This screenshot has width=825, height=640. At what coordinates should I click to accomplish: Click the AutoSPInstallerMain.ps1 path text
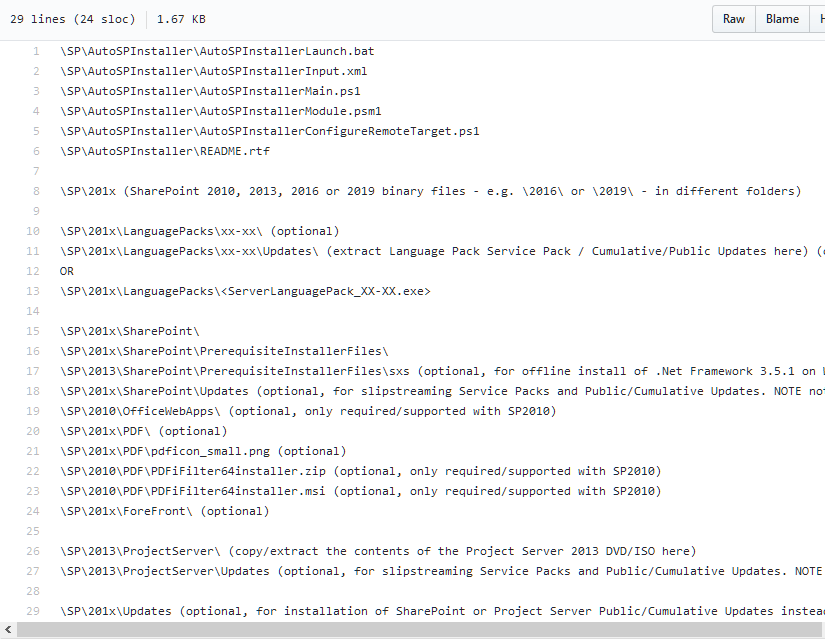(x=210, y=91)
